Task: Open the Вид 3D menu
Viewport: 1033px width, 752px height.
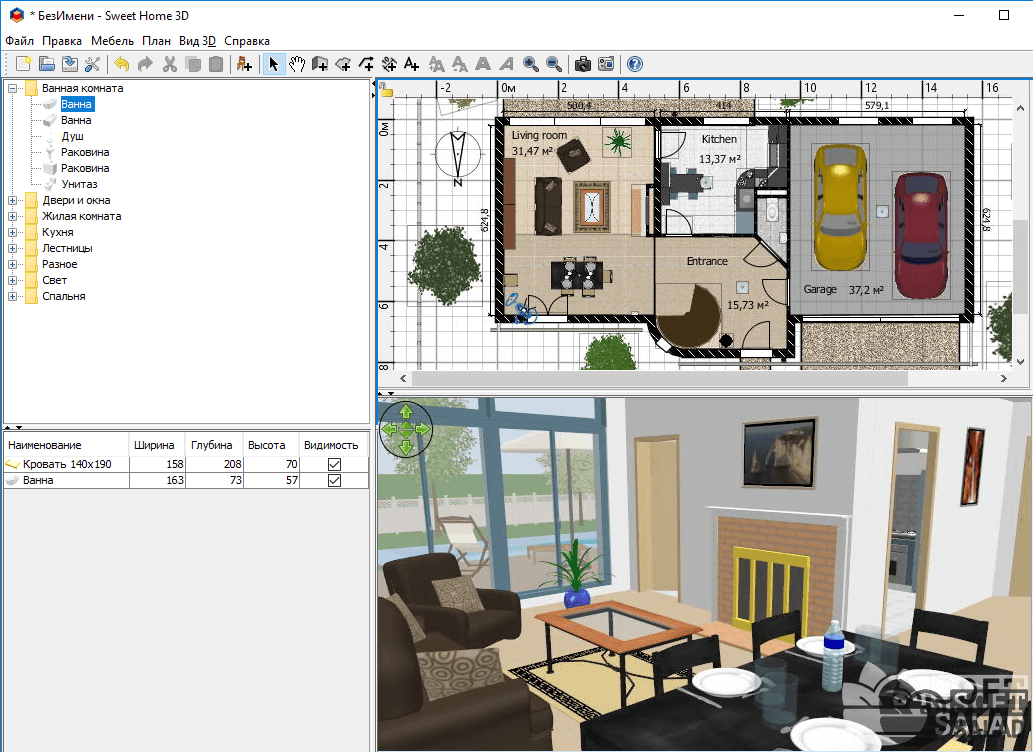Action: pos(197,41)
